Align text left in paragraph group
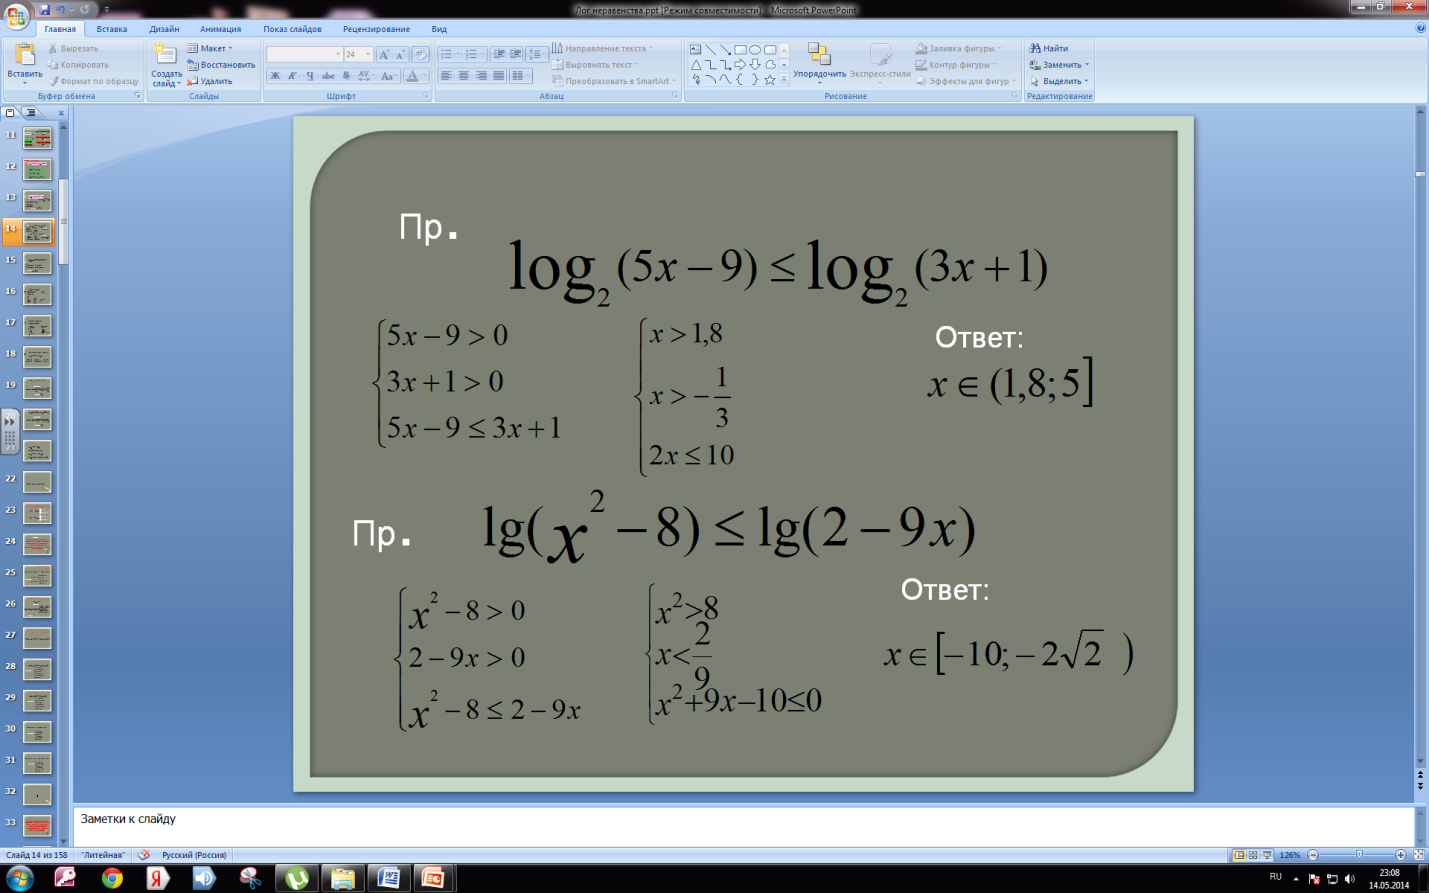 (446, 76)
